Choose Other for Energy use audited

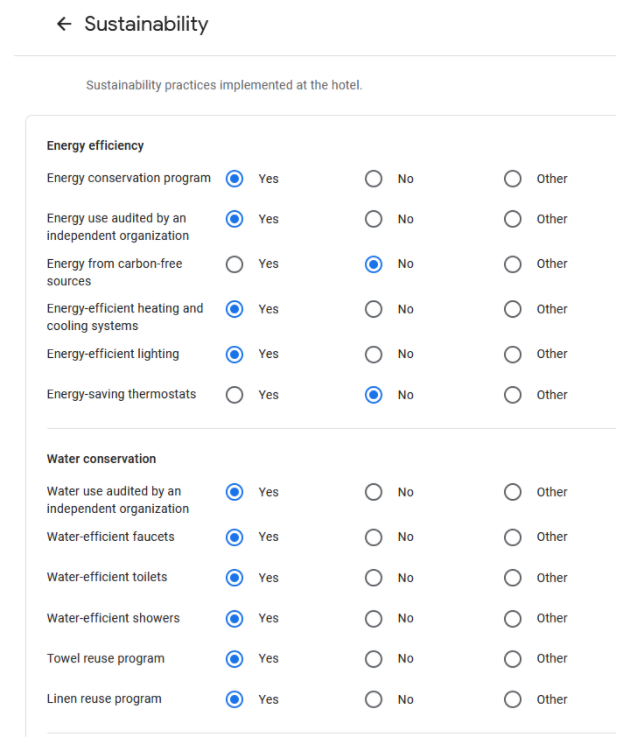512,219
